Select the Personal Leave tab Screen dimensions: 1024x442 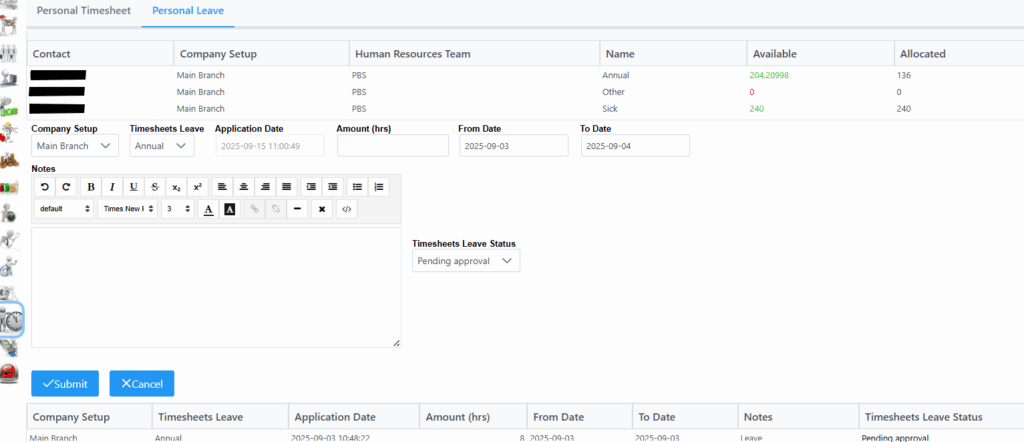coord(188,12)
